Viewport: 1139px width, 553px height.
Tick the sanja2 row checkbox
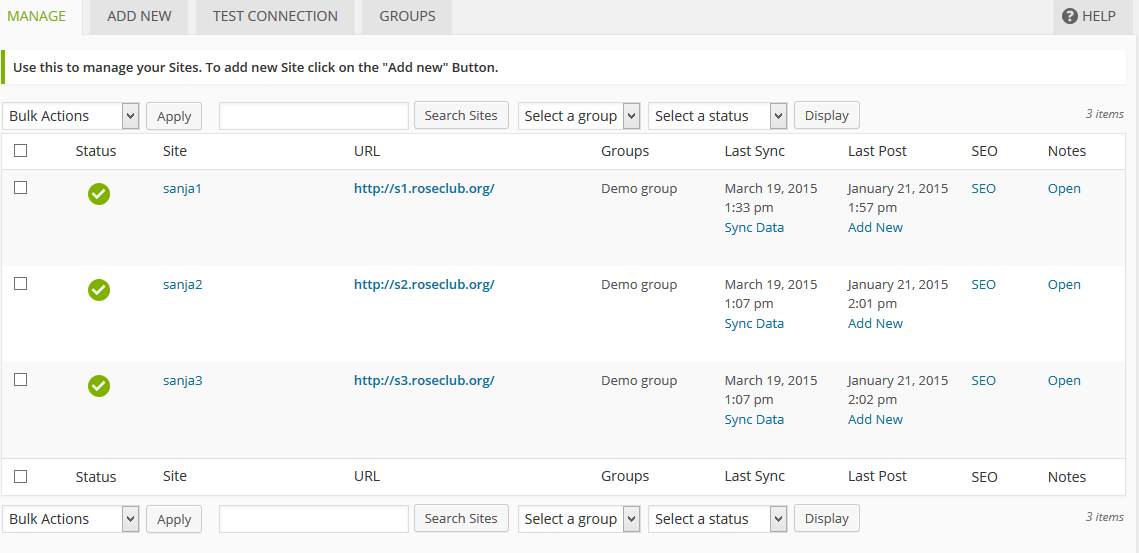(x=21, y=283)
